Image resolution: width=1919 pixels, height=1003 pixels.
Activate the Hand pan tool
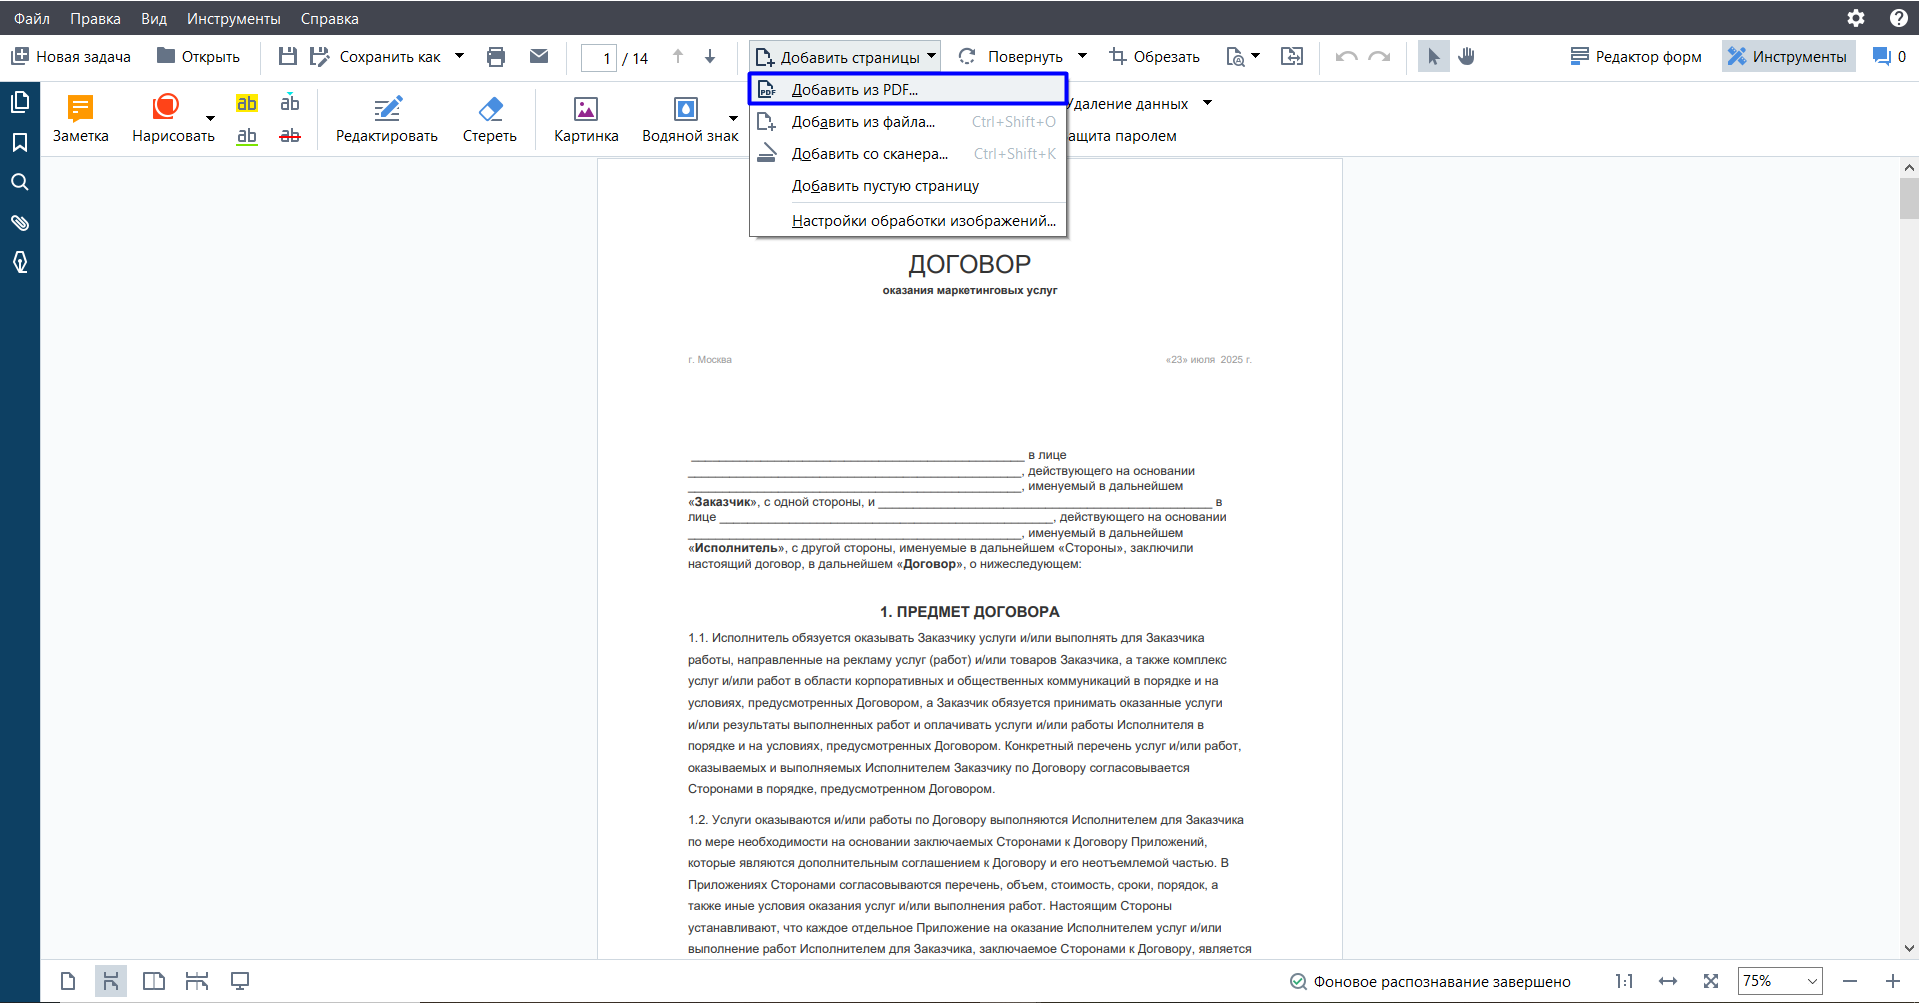(1466, 56)
